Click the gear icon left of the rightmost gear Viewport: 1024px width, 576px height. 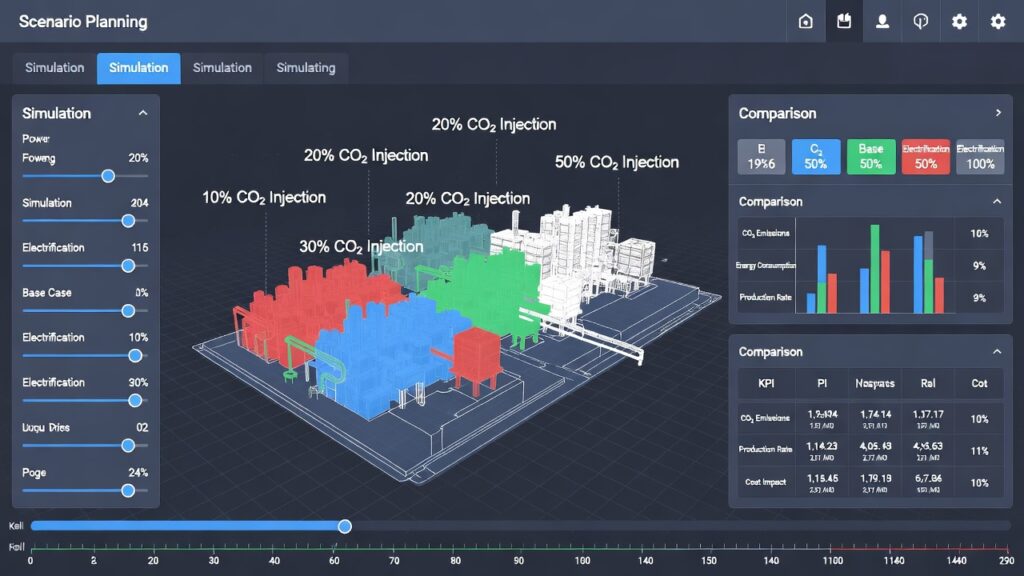tap(959, 22)
